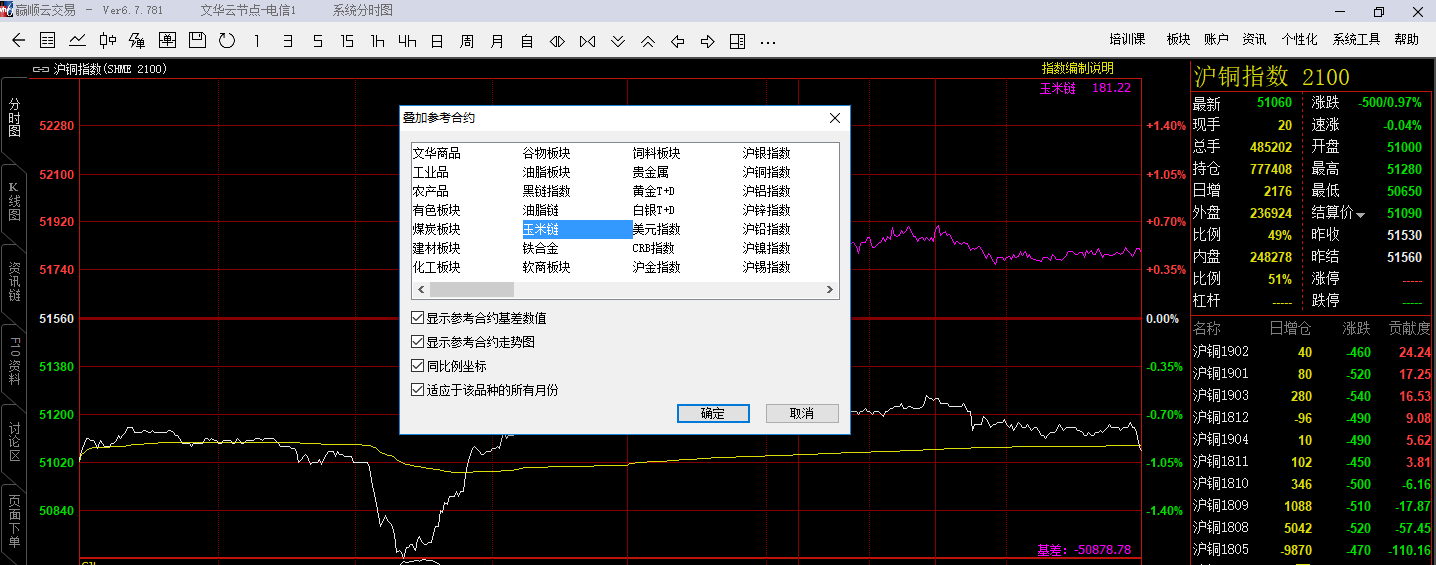Click the three-dot more options icon
1436x565 pixels.
pyautogui.click(x=768, y=42)
